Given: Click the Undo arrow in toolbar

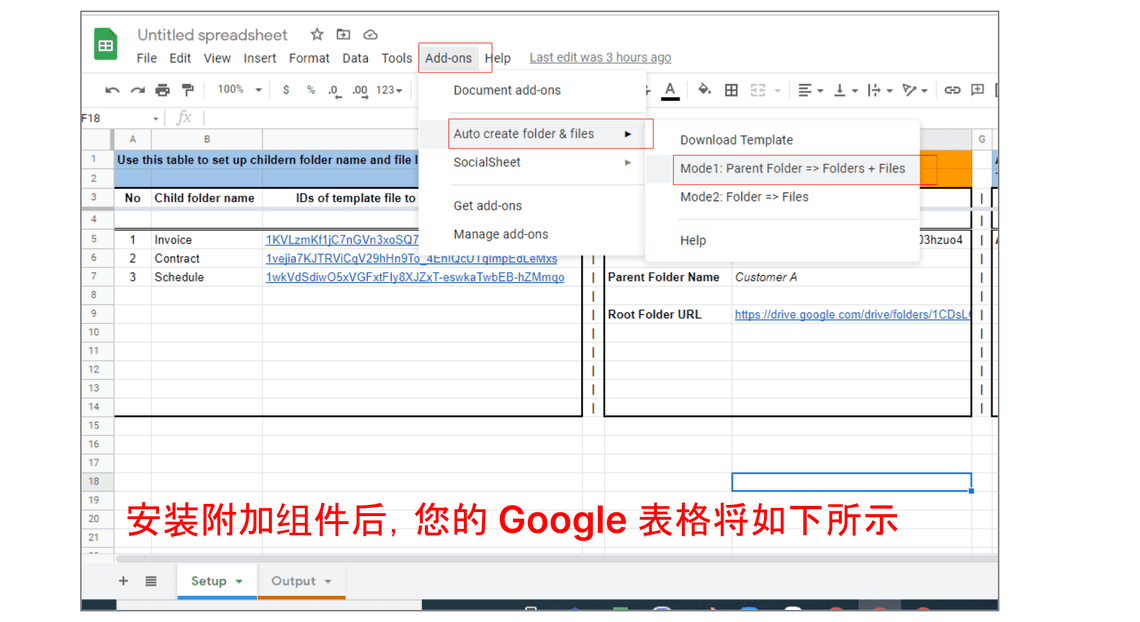Looking at the screenshot, I should click(112, 90).
